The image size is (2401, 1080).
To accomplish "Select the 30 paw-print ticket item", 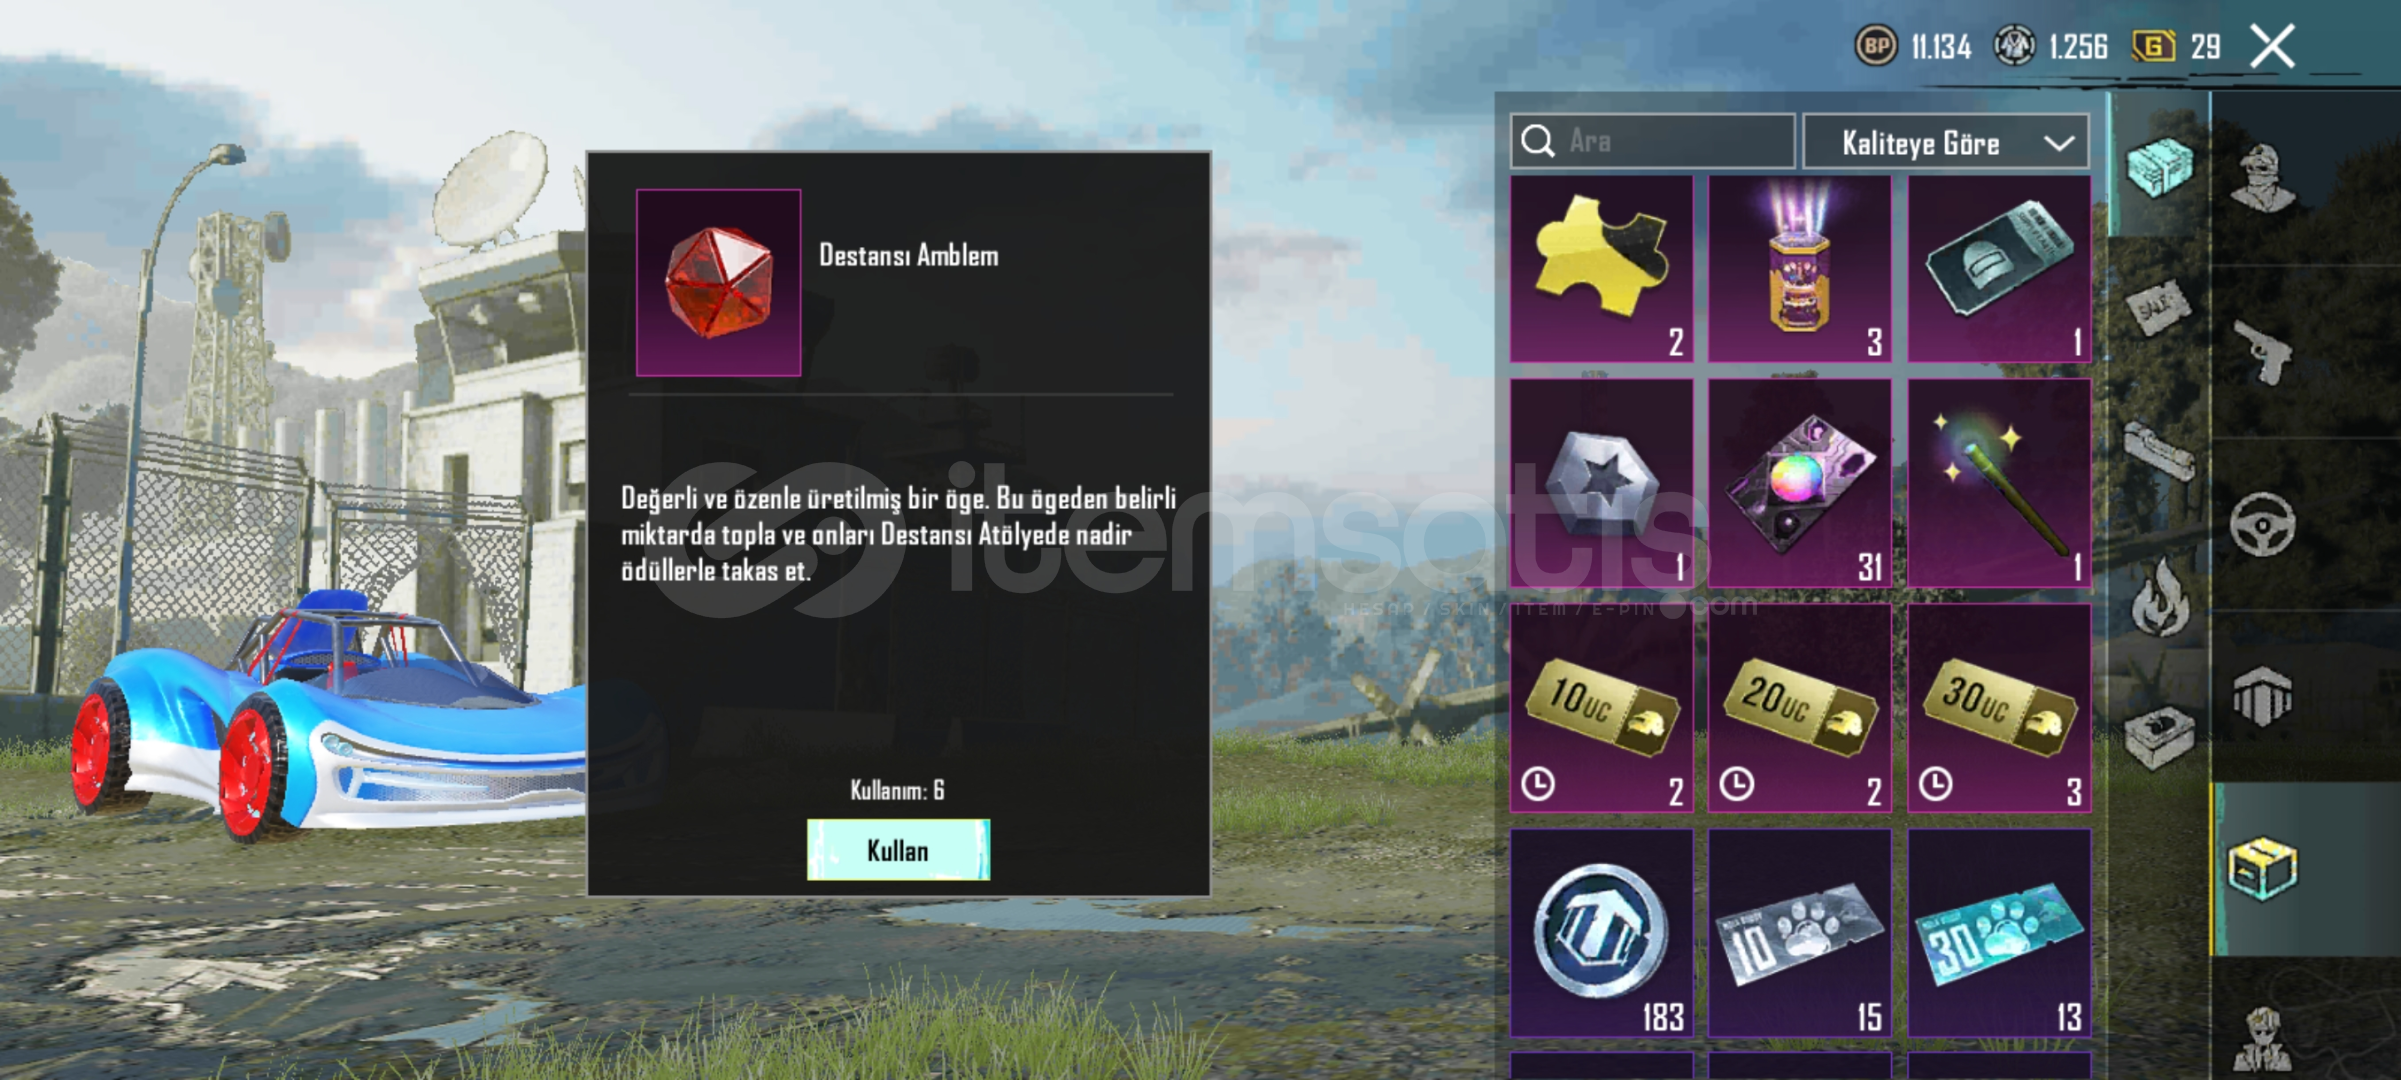I will (x=1999, y=933).
